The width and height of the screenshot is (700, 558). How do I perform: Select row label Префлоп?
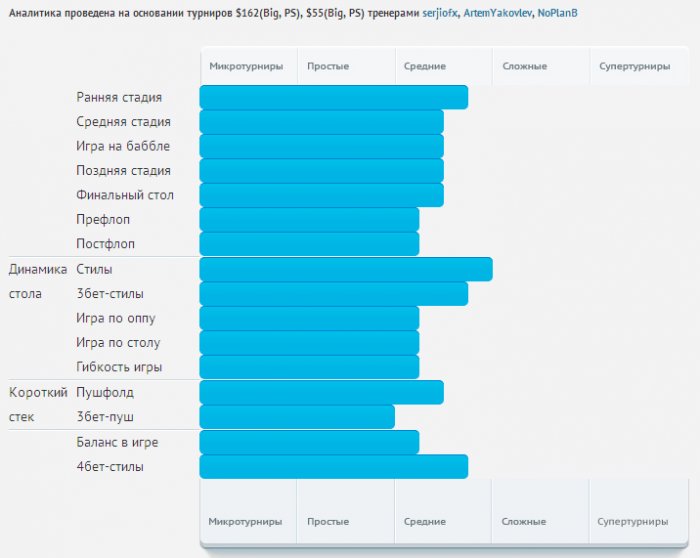click(x=103, y=220)
